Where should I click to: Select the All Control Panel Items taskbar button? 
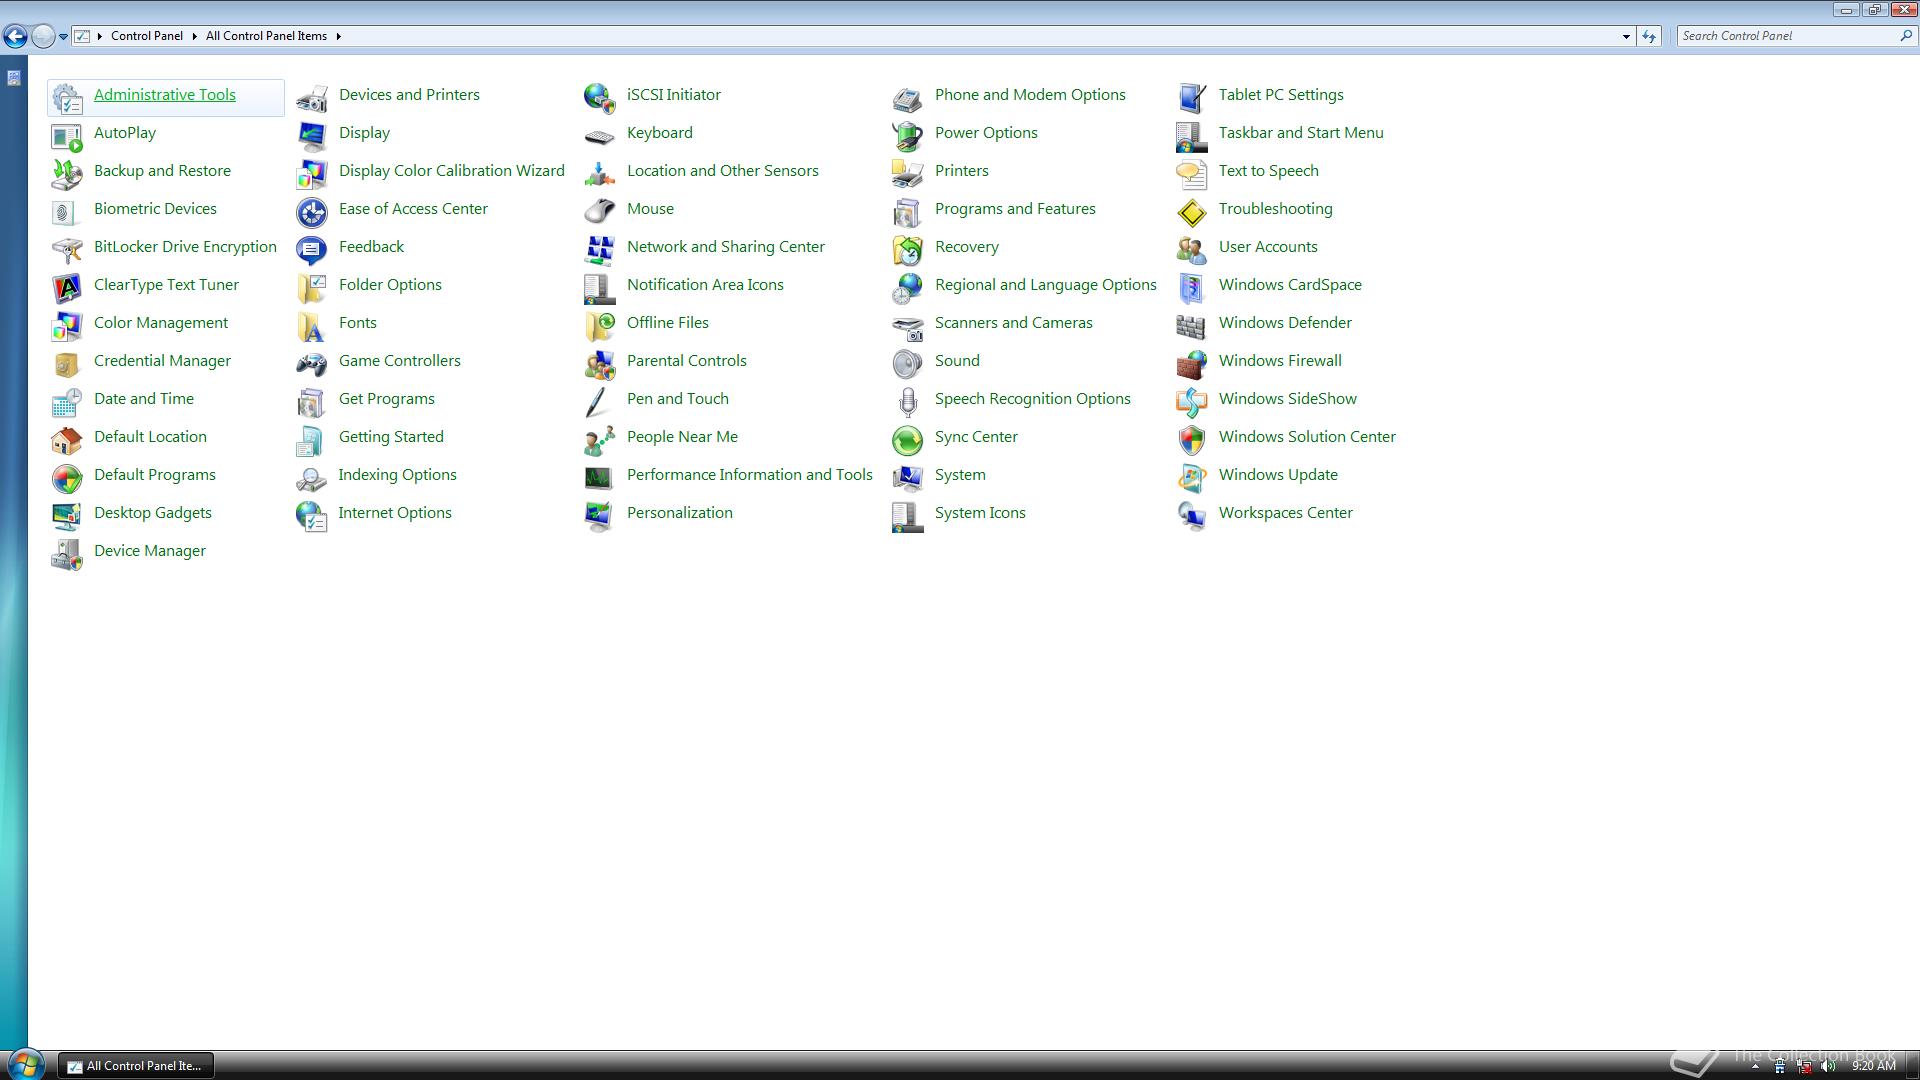pyautogui.click(x=135, y=1066)
